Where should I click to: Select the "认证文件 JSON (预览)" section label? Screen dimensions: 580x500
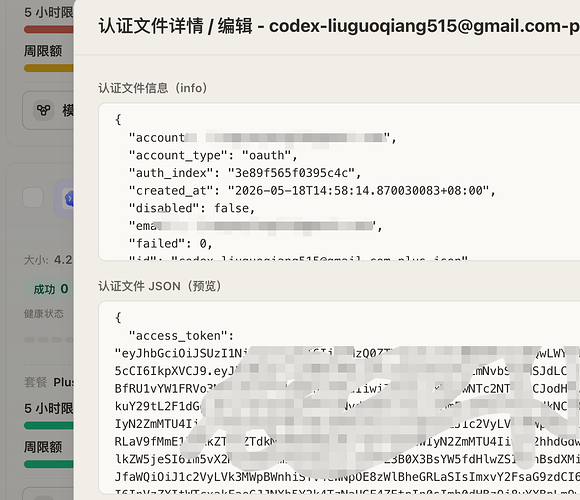pyautogui.click(x=159, y=286)
